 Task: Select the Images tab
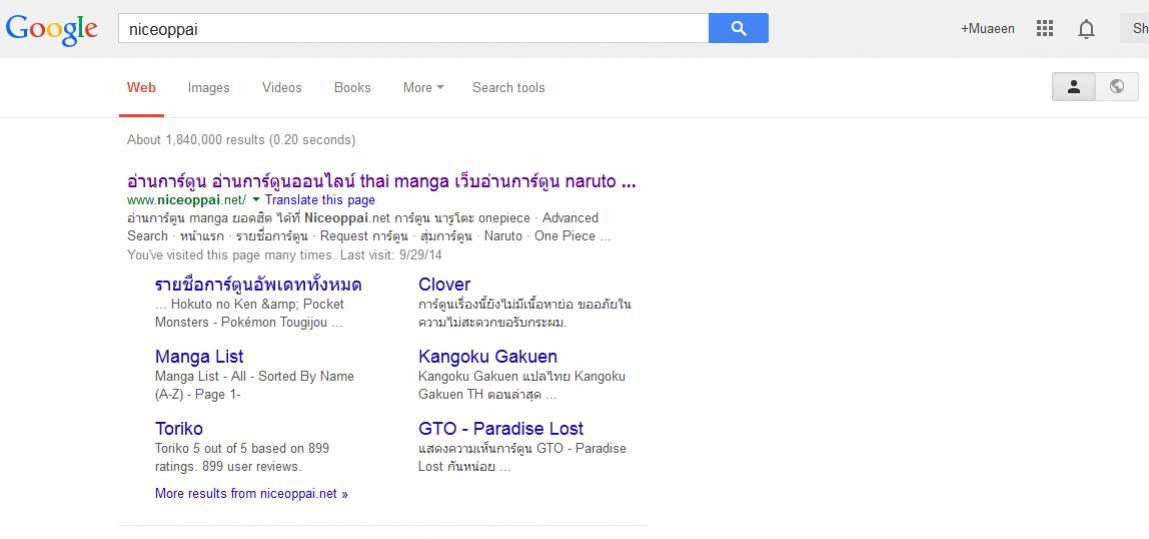[208, 88]
